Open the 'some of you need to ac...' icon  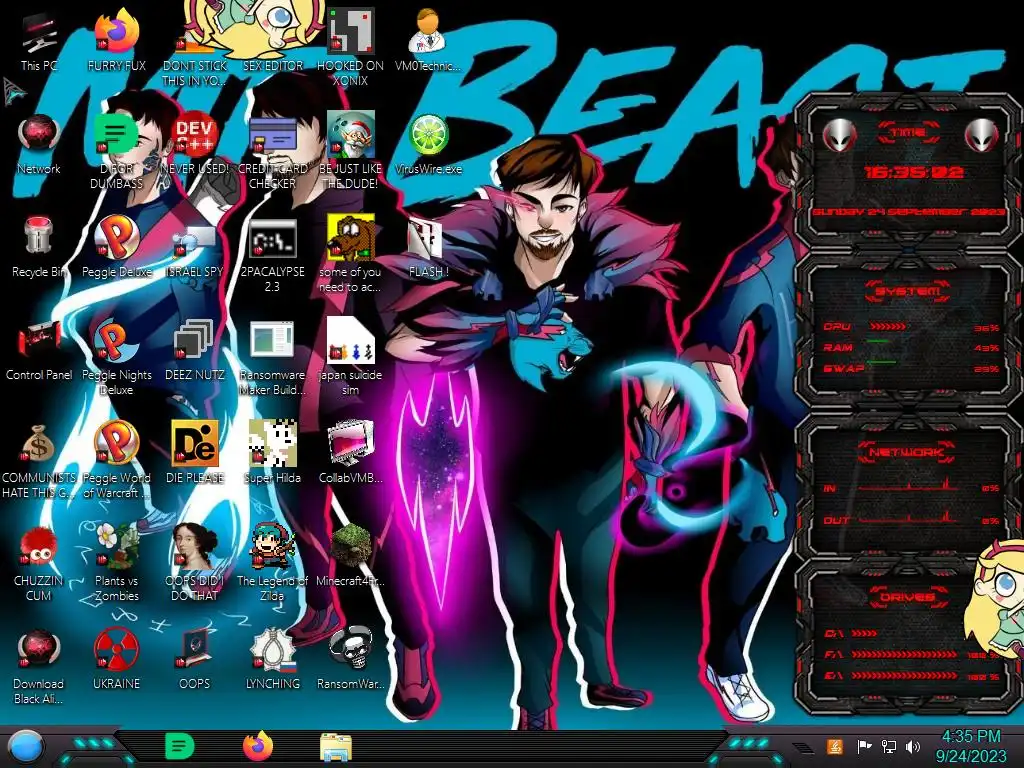click(350, 255)
